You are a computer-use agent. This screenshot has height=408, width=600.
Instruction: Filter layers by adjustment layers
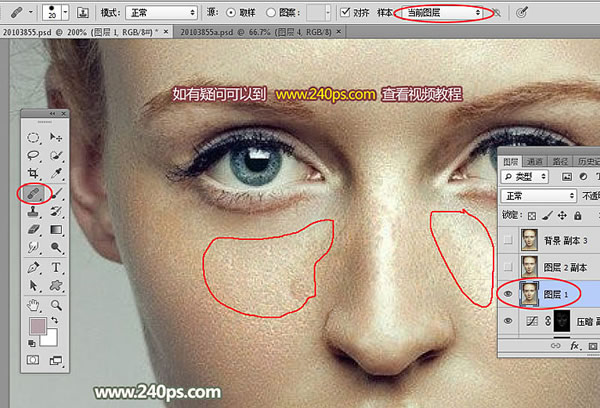(x=583, y=176)
